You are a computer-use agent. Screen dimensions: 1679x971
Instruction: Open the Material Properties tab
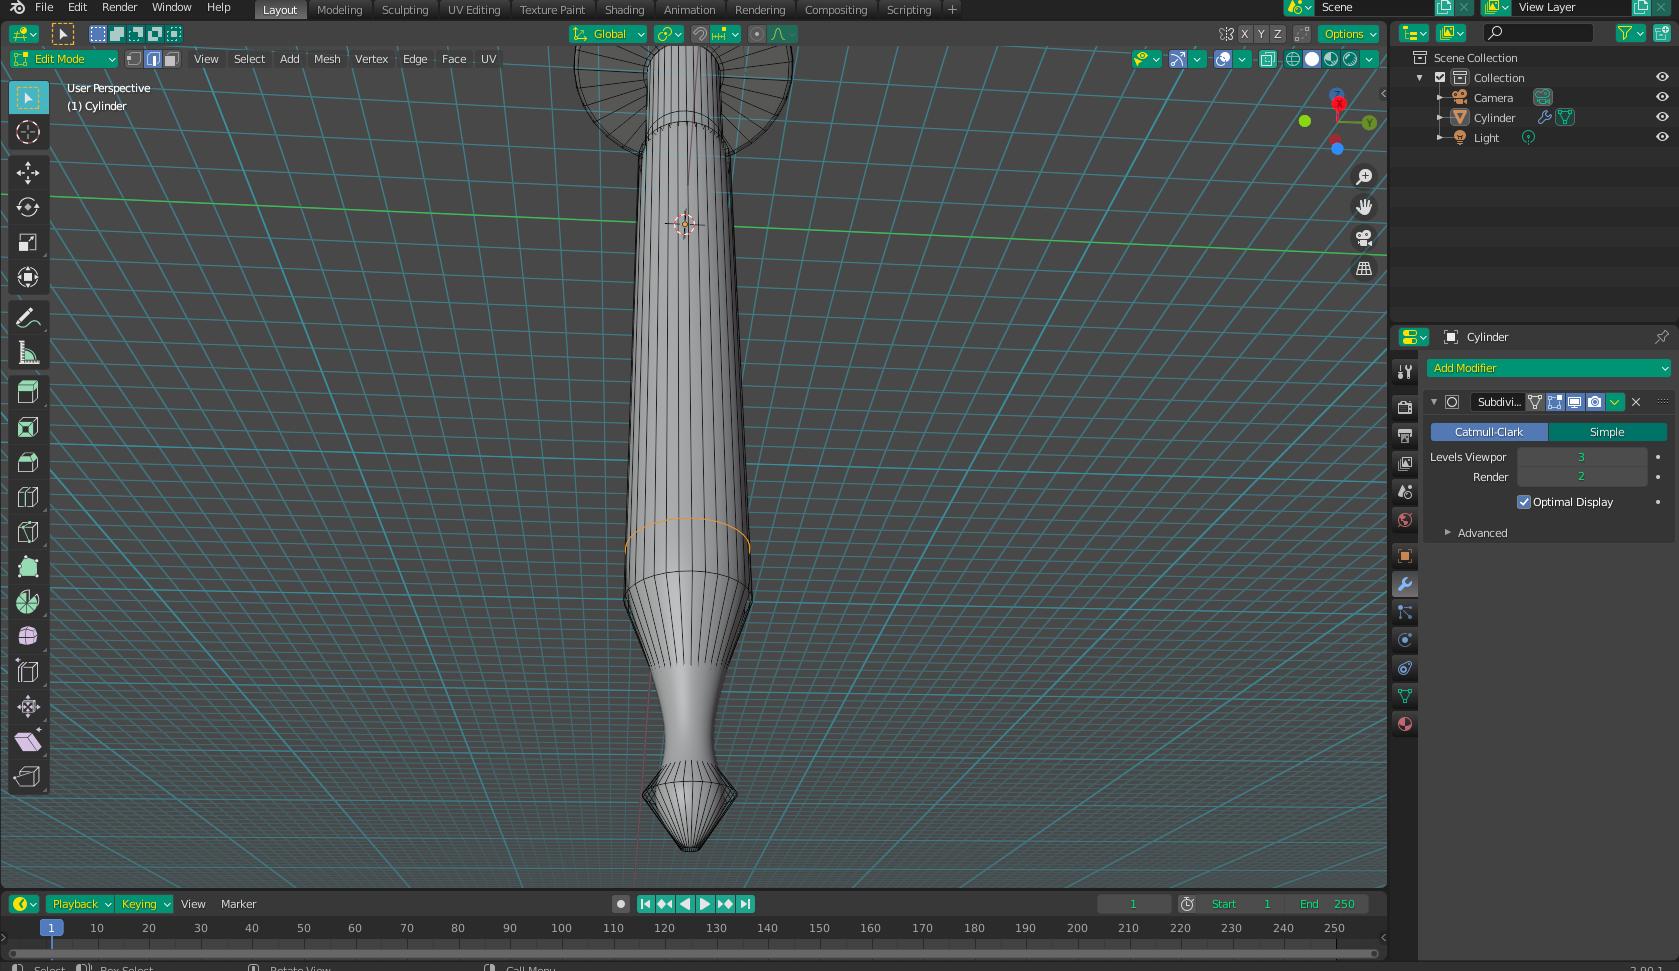pos(1405,724)
